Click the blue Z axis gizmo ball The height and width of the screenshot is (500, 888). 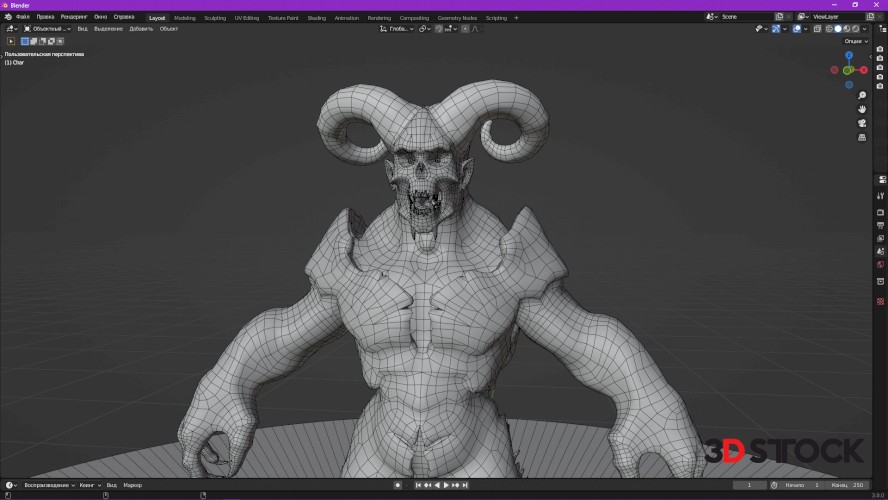click(849, 55)
